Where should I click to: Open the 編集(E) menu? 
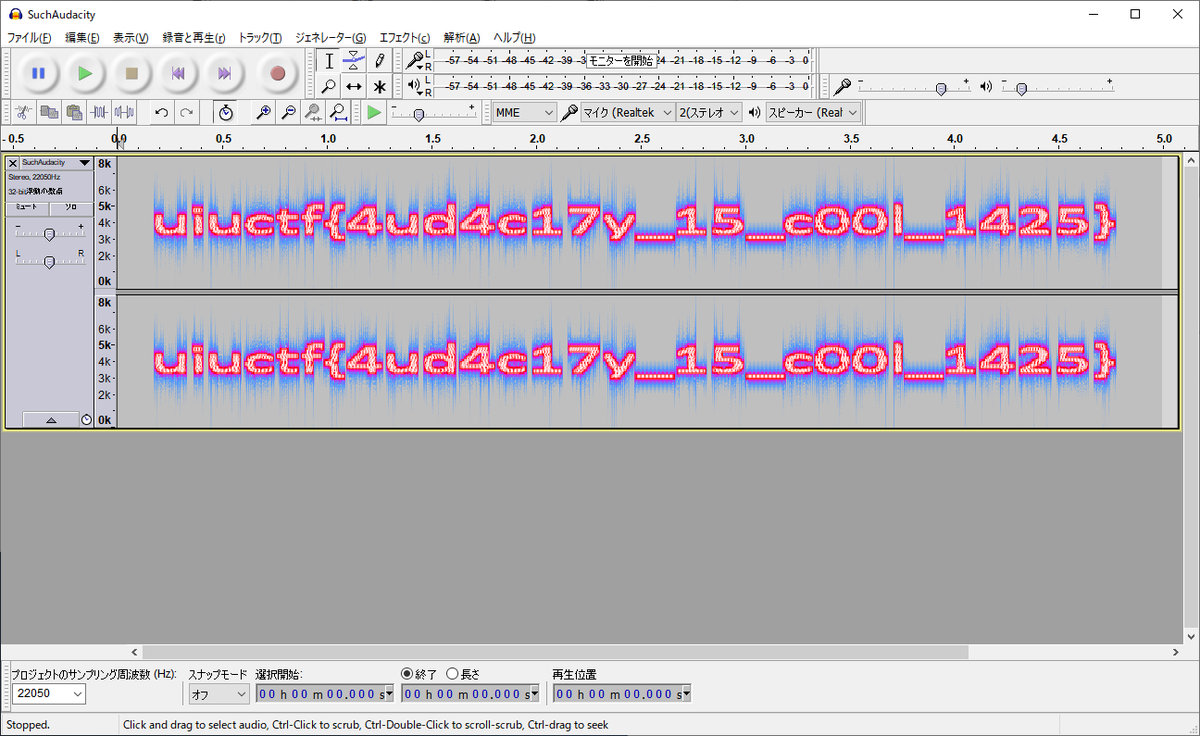[x=82, y=37]
